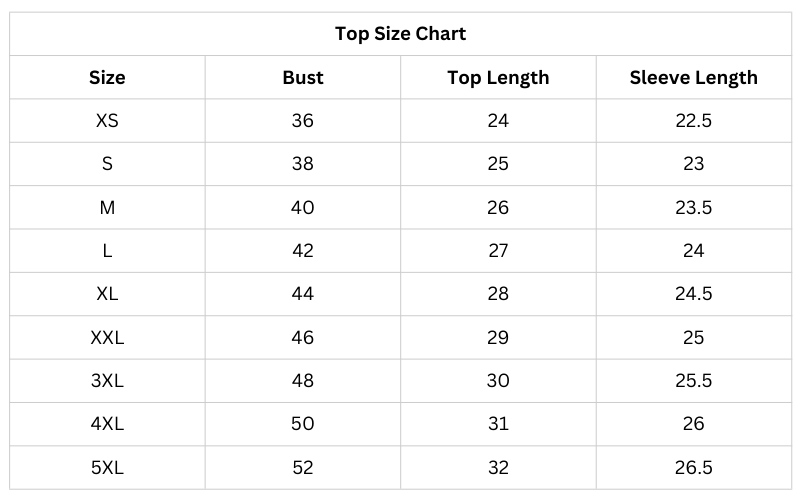The image size is (800, 500).
Task: Click the Sleeve Length column header
Action: click(693, 77)
